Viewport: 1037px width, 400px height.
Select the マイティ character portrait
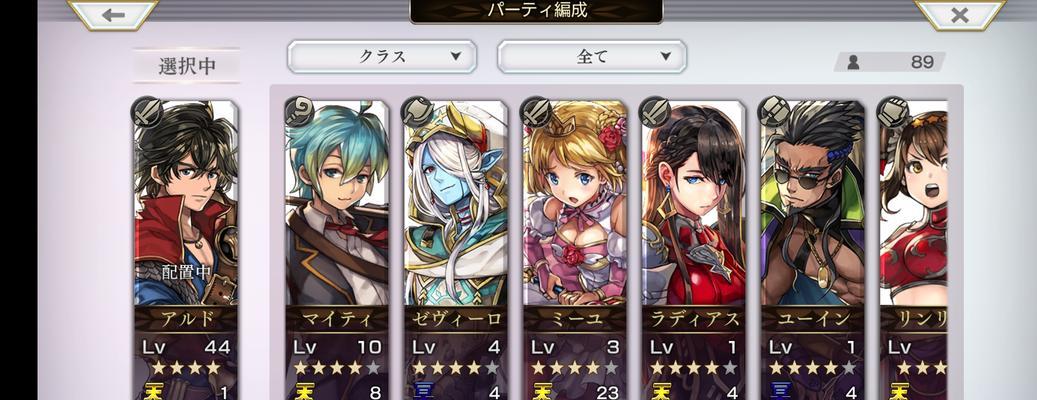tap(337, 205)
